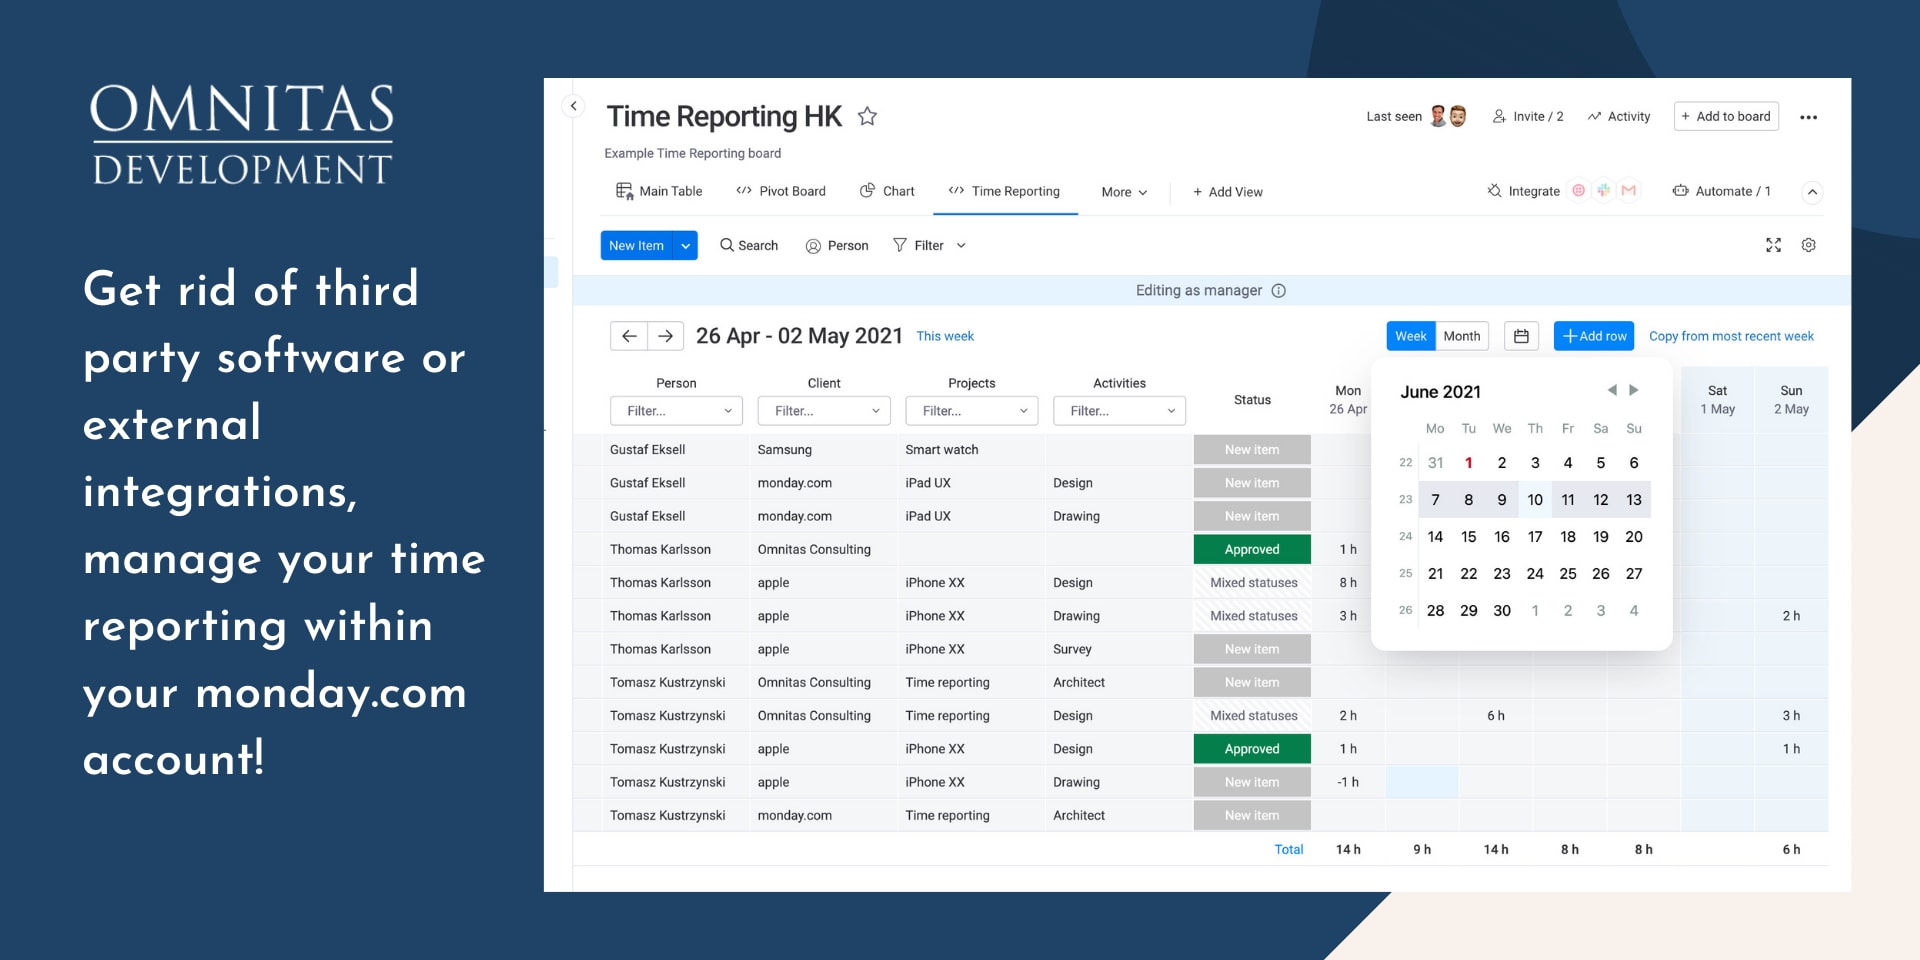This screenshot has width=1920, height=960.
Task: Open Invite / 2 members
Action: pyautogui.click(x=1528, y=116)
